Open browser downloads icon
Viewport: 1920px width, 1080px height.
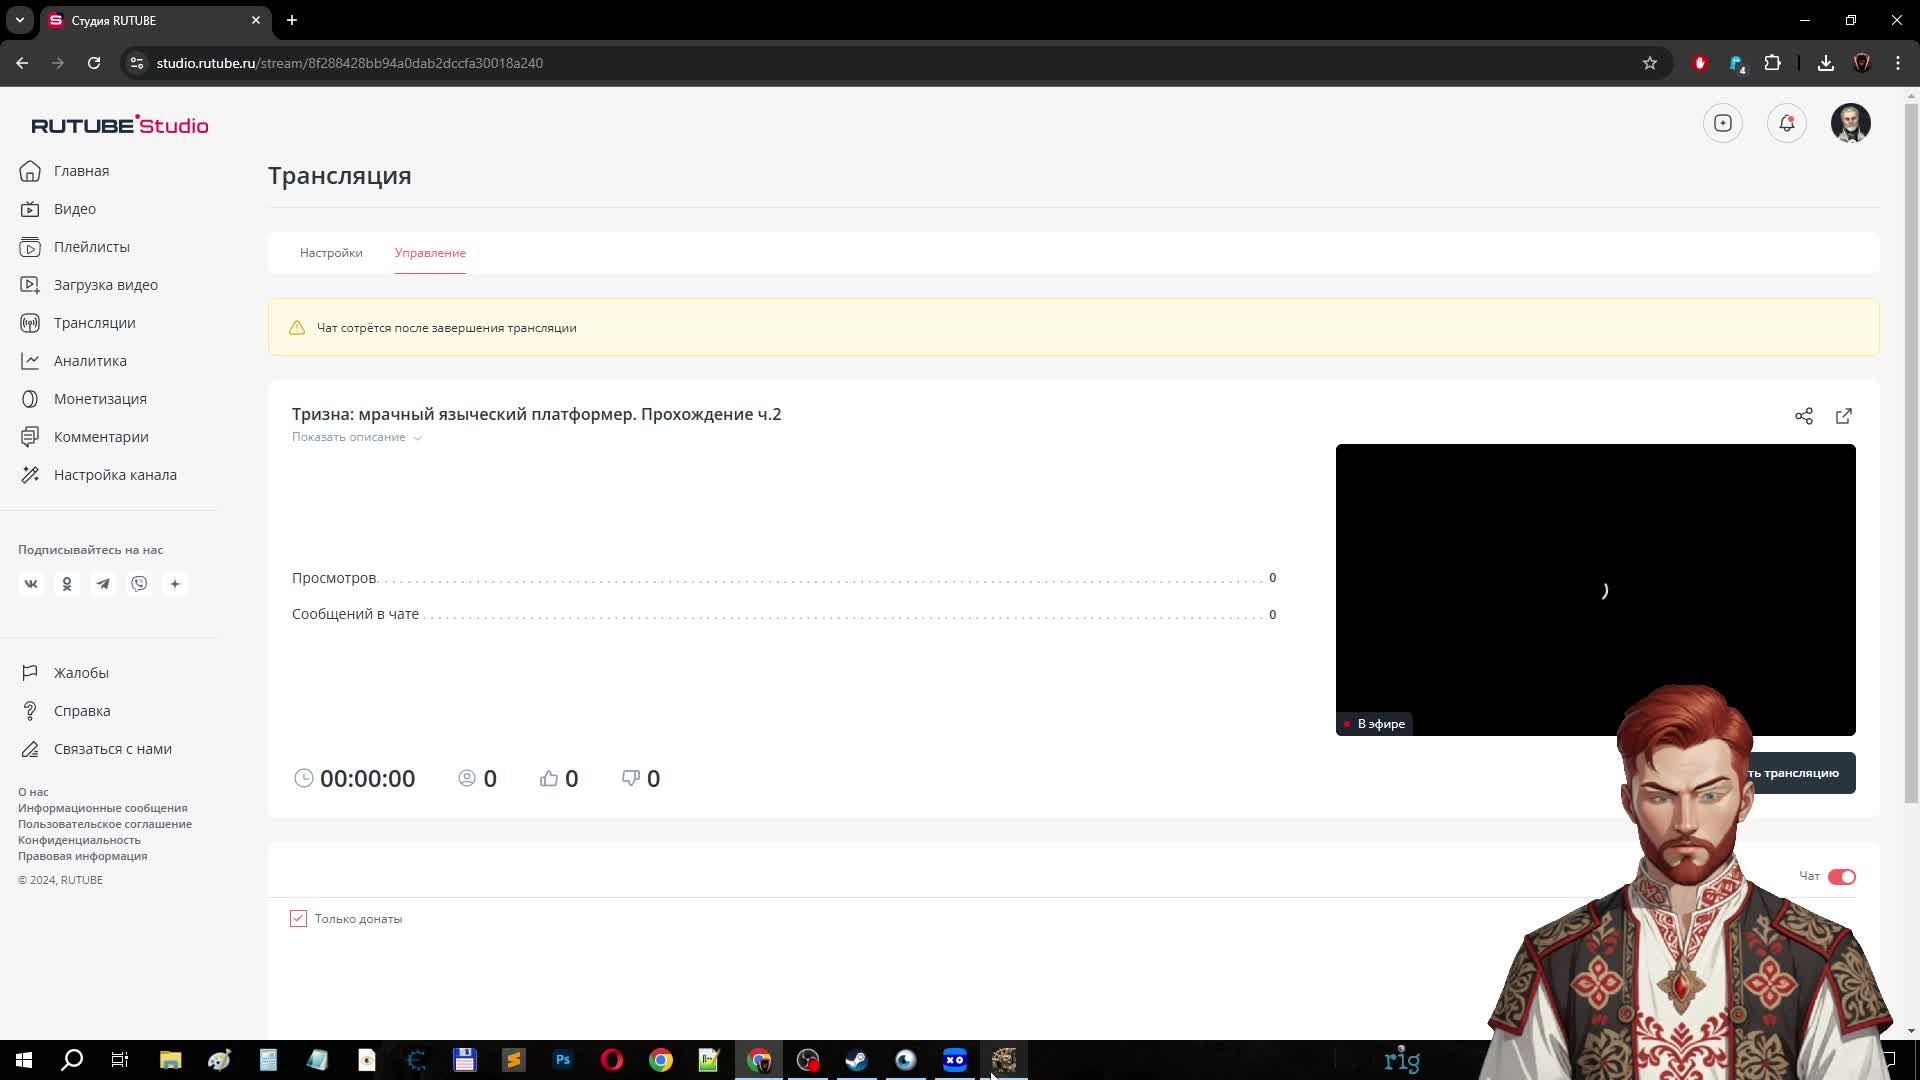click(1826, 63)
